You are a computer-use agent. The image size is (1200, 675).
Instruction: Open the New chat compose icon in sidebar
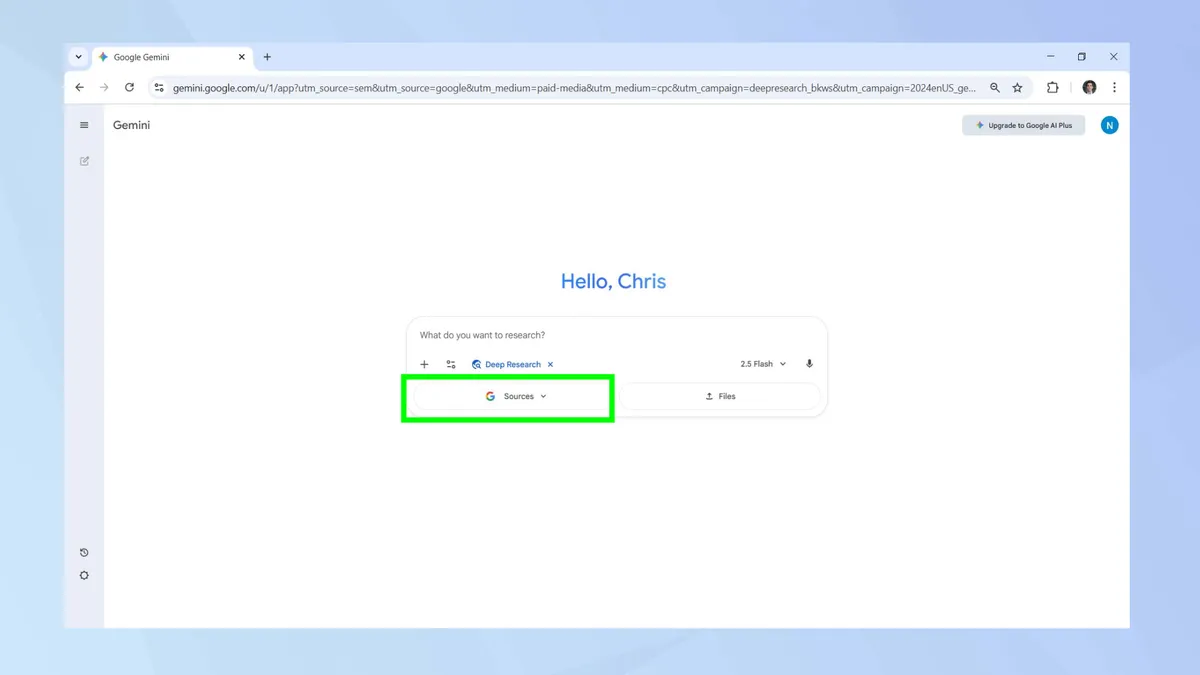84,160
